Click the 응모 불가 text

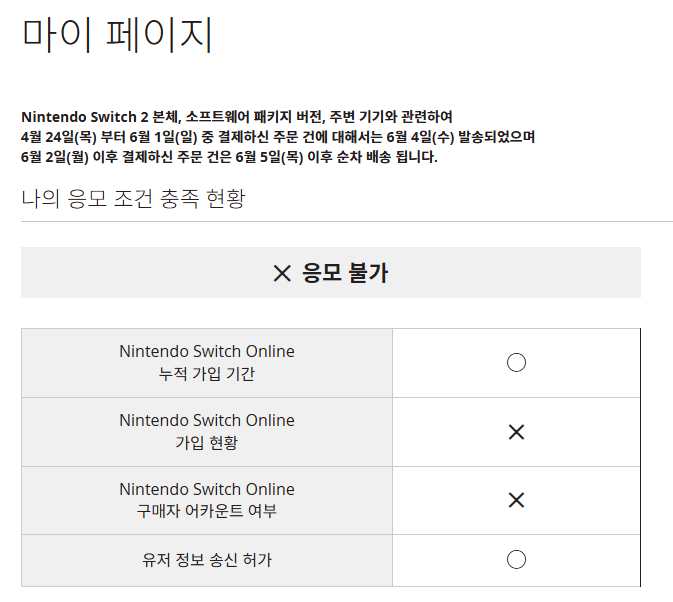click(345, 273)
